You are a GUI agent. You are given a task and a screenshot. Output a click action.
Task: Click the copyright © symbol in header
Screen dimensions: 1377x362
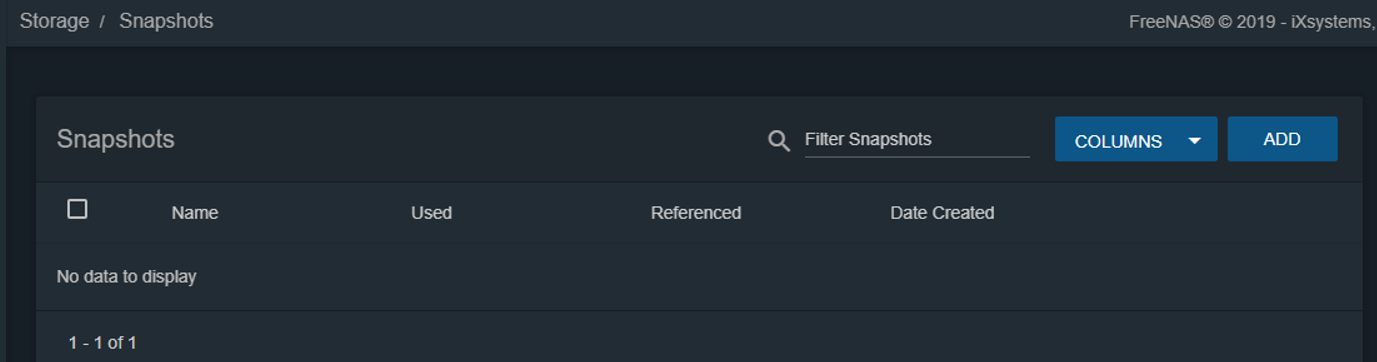tap(1224, 22)
